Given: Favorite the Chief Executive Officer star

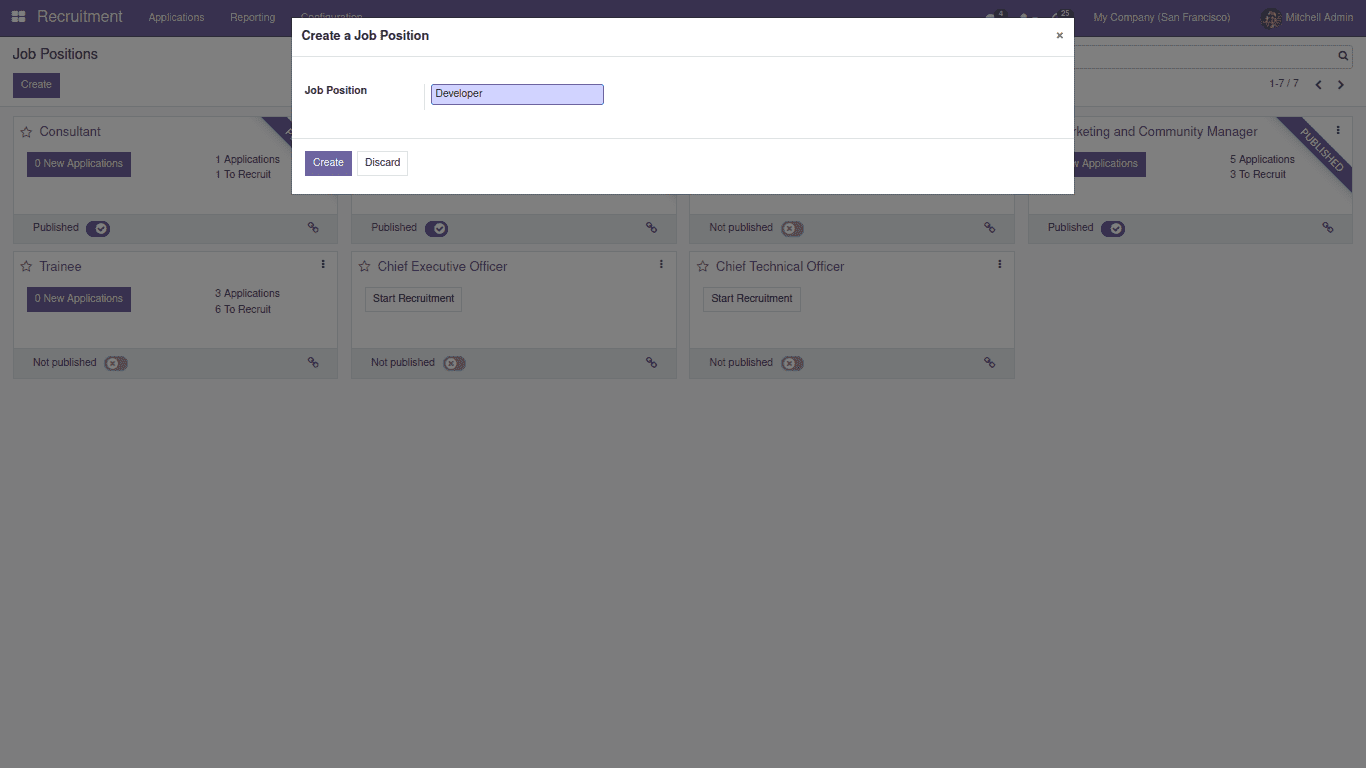Looking at the screenshot, I should coord(364,267).
